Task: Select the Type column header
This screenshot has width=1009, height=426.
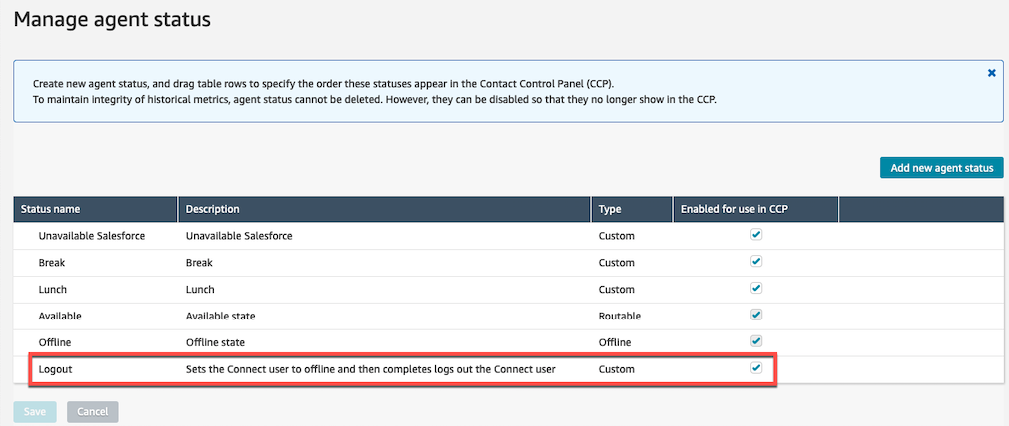Action: click(x=632, y=209)
